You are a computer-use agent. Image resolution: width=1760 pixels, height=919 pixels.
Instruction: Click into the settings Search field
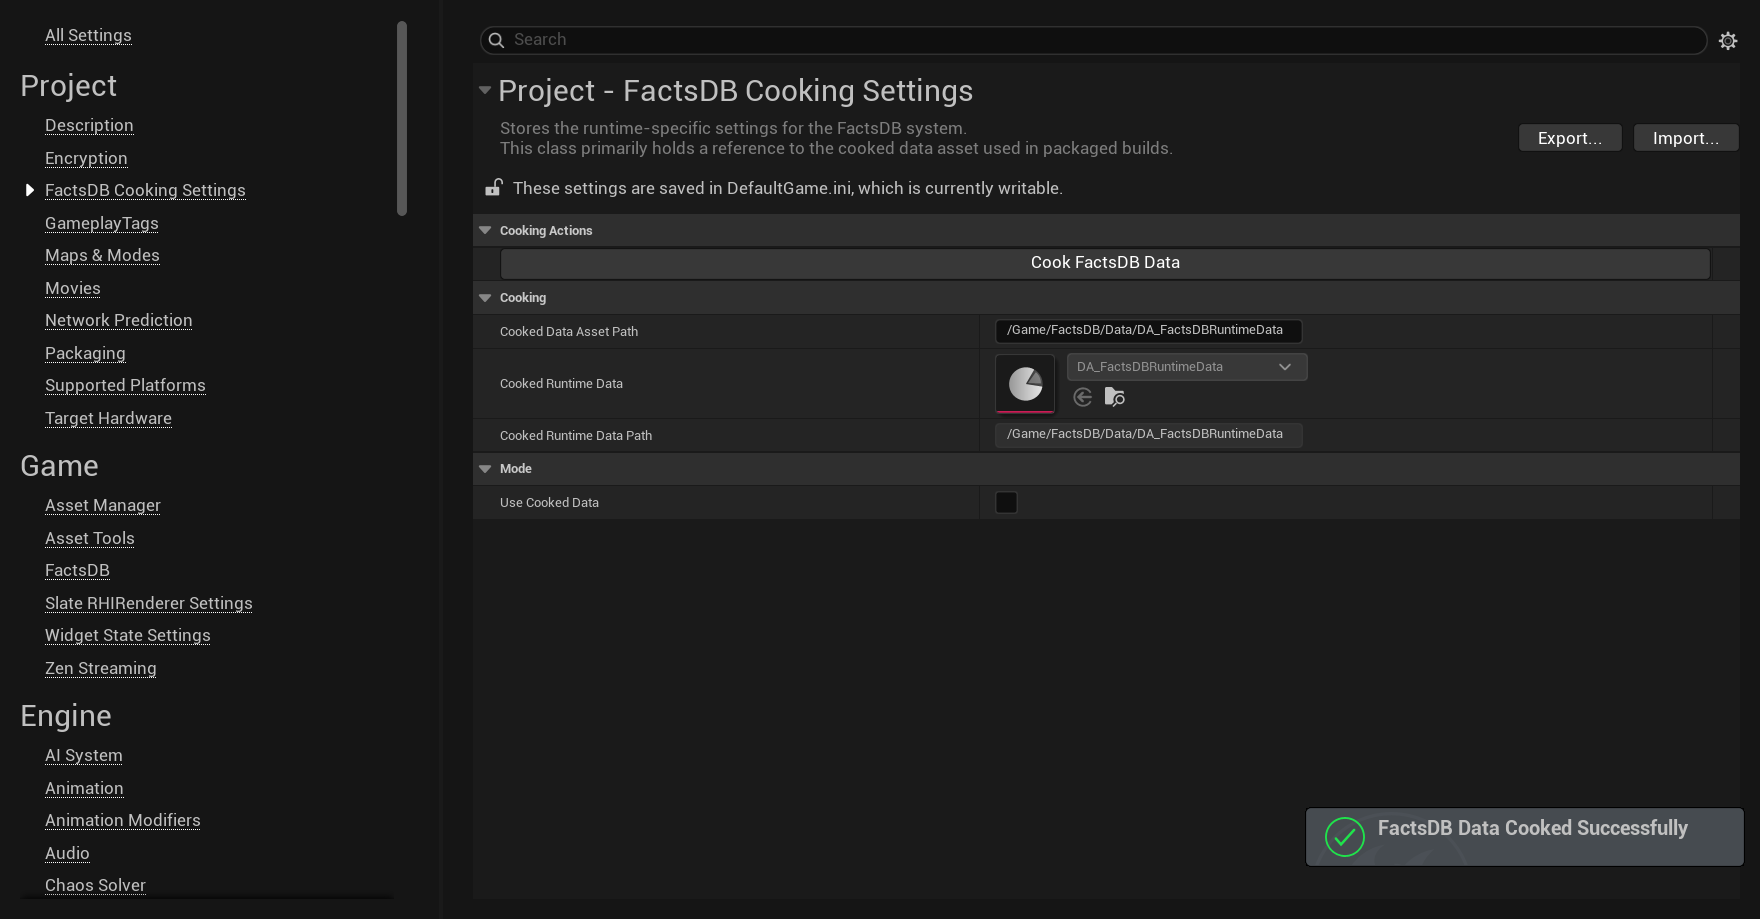coord(1093,40)
